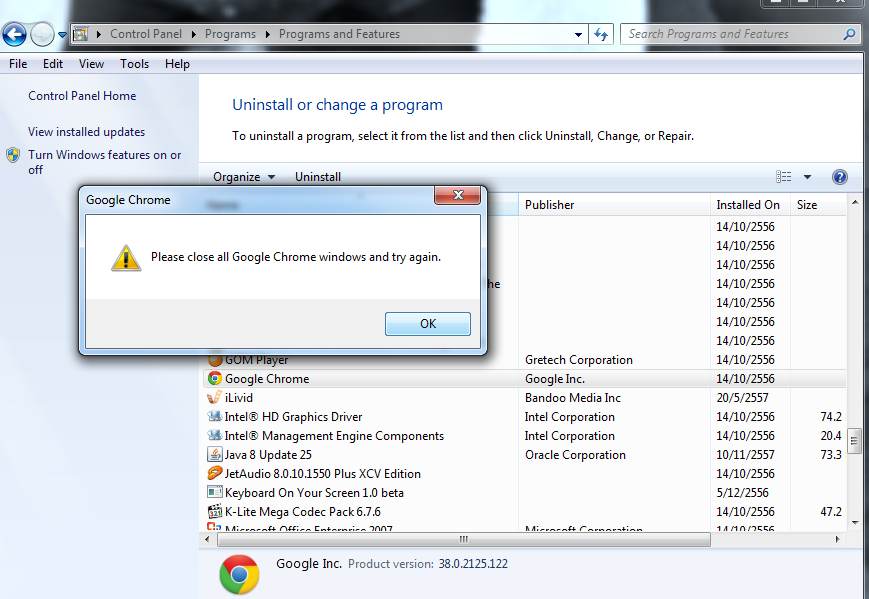Open help with the blue question icon
The height and width of the screenshot is (599, 869).
pyautogui.click(x=840, y=177)
